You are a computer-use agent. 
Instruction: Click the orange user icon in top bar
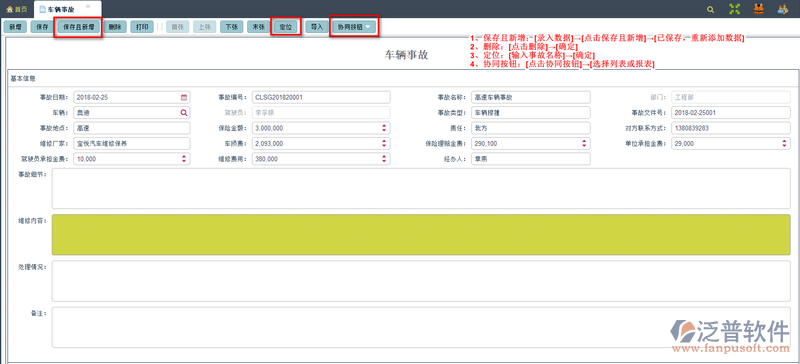click(x=759, y=9)
